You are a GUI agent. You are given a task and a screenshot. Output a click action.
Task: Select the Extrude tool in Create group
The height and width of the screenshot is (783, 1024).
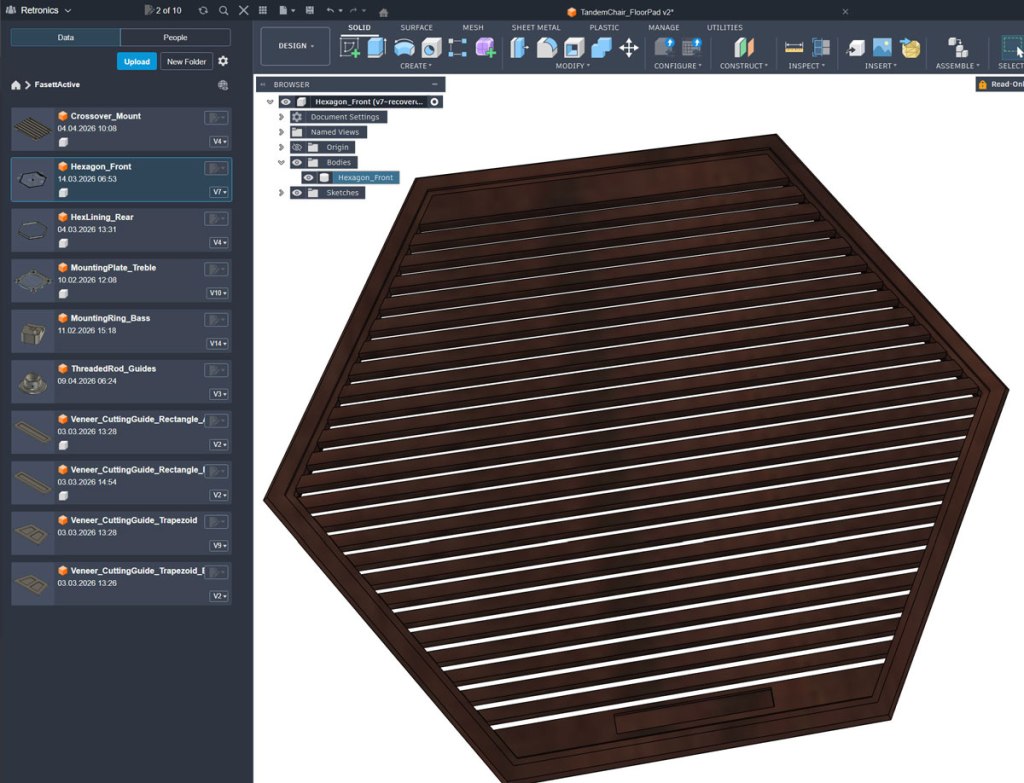376,47
